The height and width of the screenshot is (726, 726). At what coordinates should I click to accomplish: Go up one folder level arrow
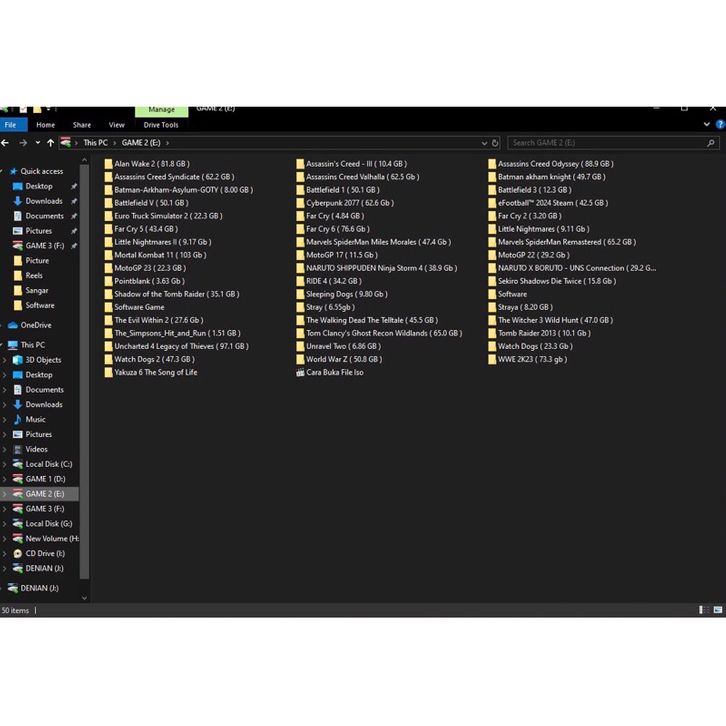[x=50, y=143]
